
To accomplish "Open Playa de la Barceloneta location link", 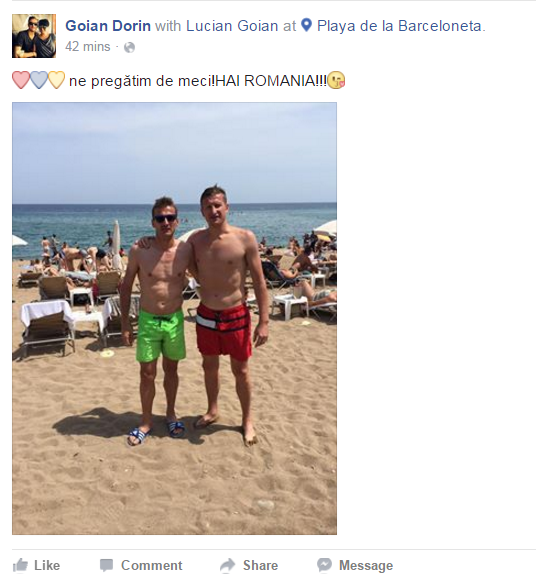I will pyautogui.click(x=399, y=26).
